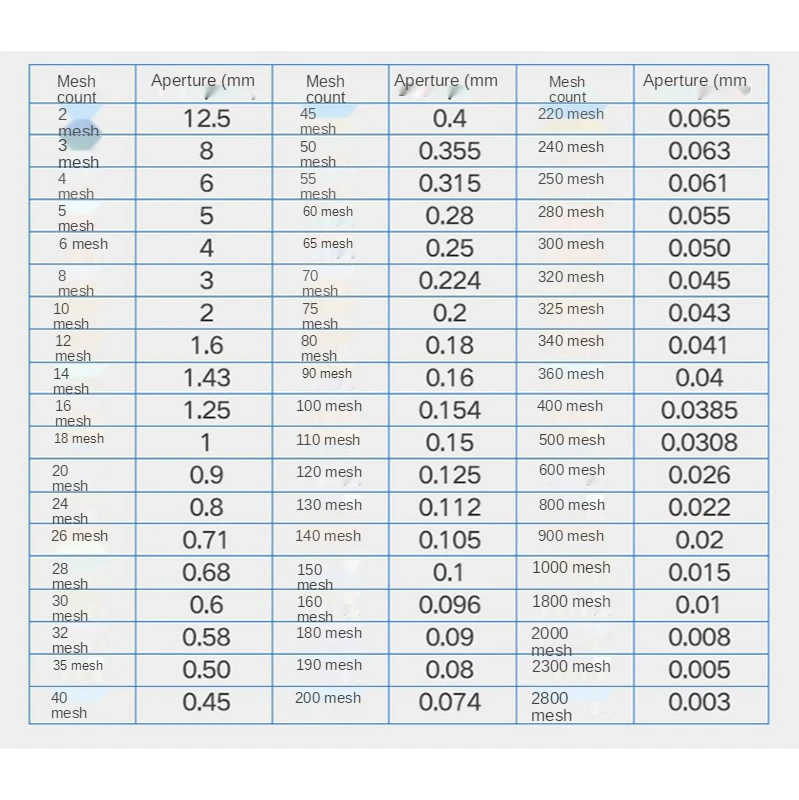This screenshot has height=800, width=799.
Task: Click the 0.003 aperture value
Action: 699,702
